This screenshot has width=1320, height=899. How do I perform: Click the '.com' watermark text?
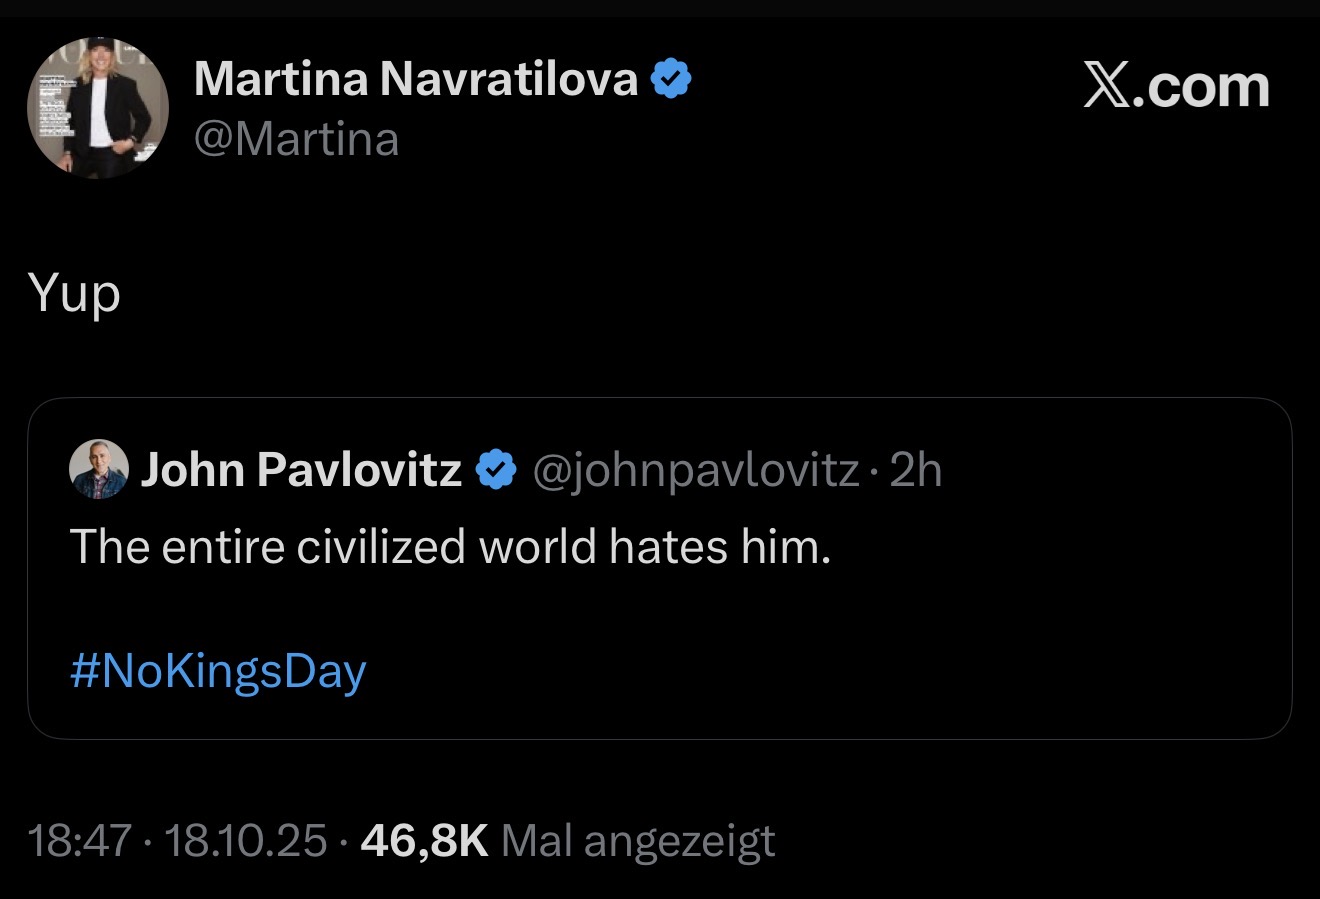coord(1208,87)
